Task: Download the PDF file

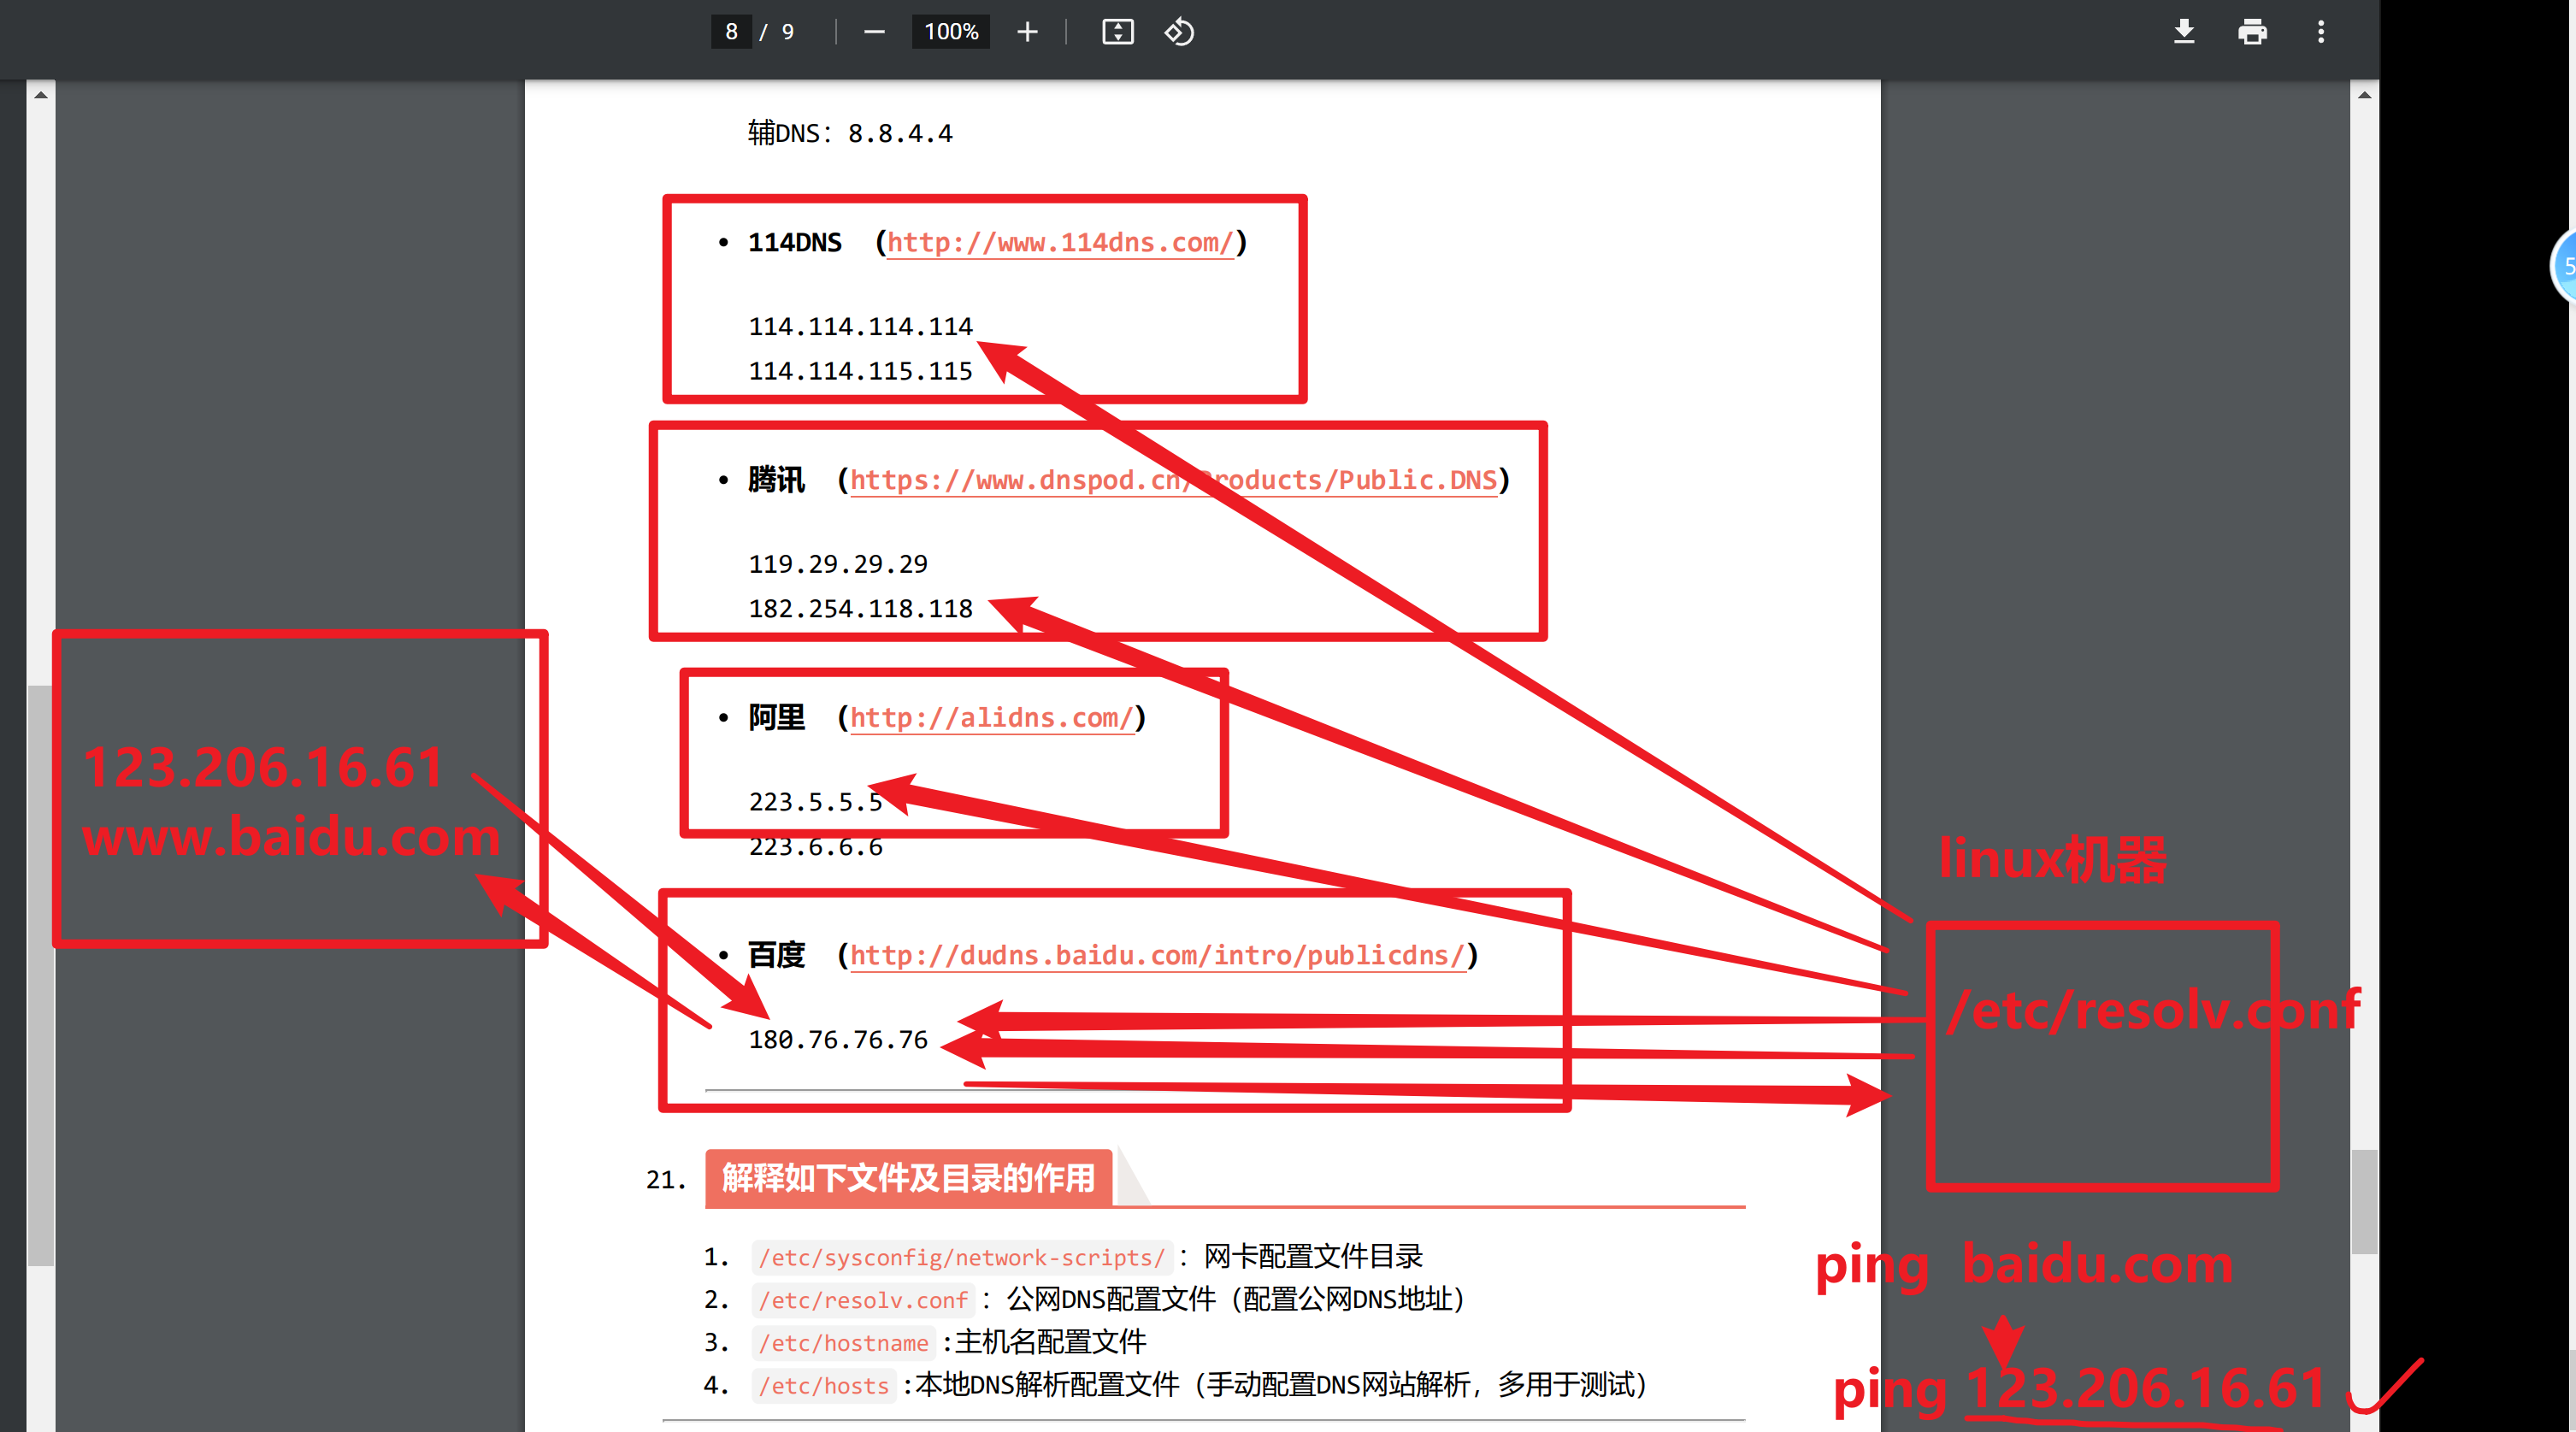Action: (2184, 32)
